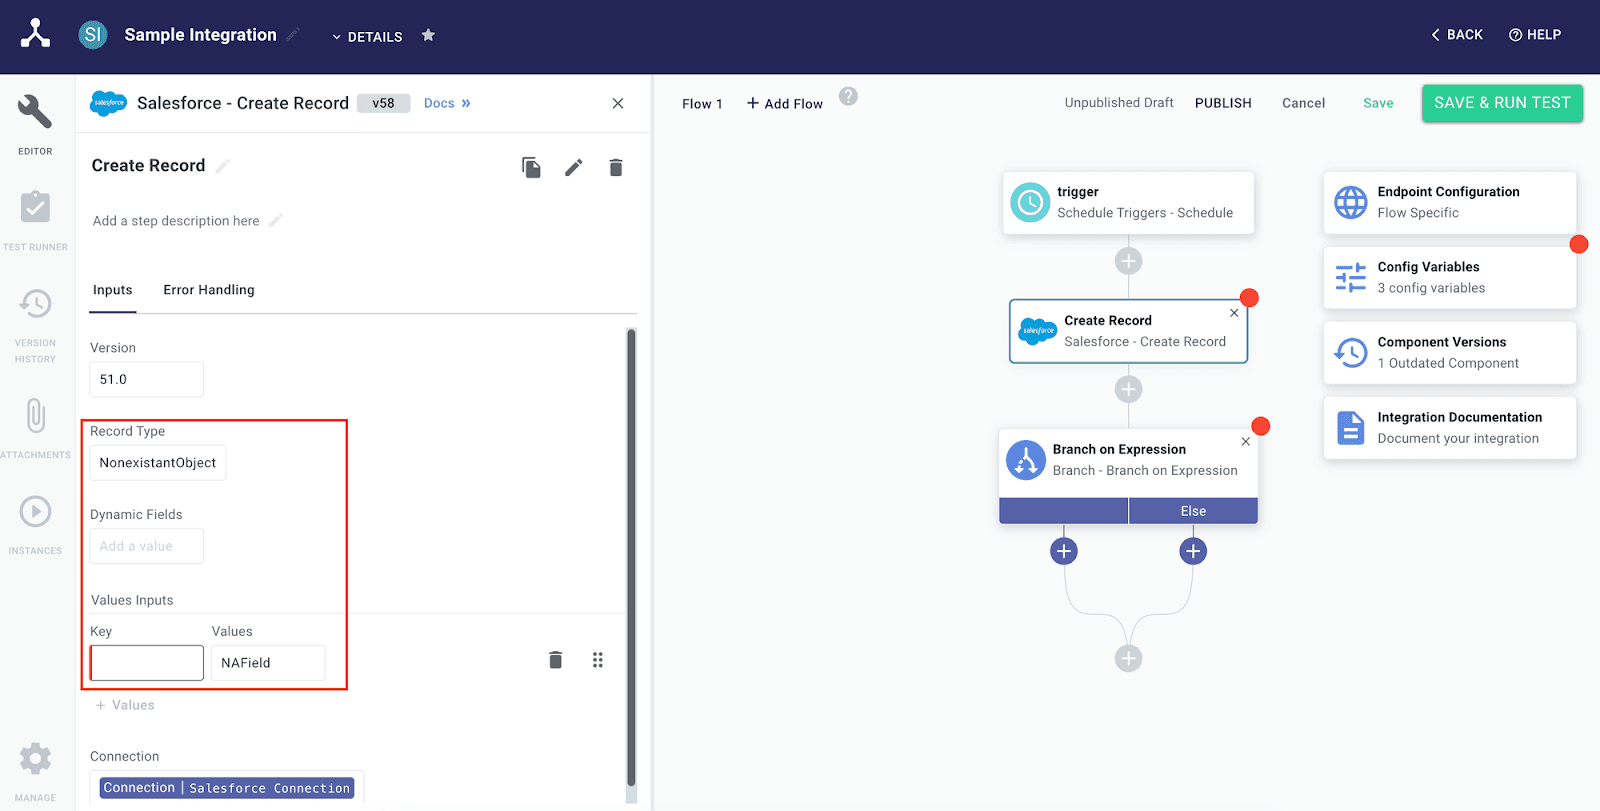This screenshot has height=811, width=1600.
Task: Click the SAVE & RUN TEST button
Action: tap(1502, 103)
